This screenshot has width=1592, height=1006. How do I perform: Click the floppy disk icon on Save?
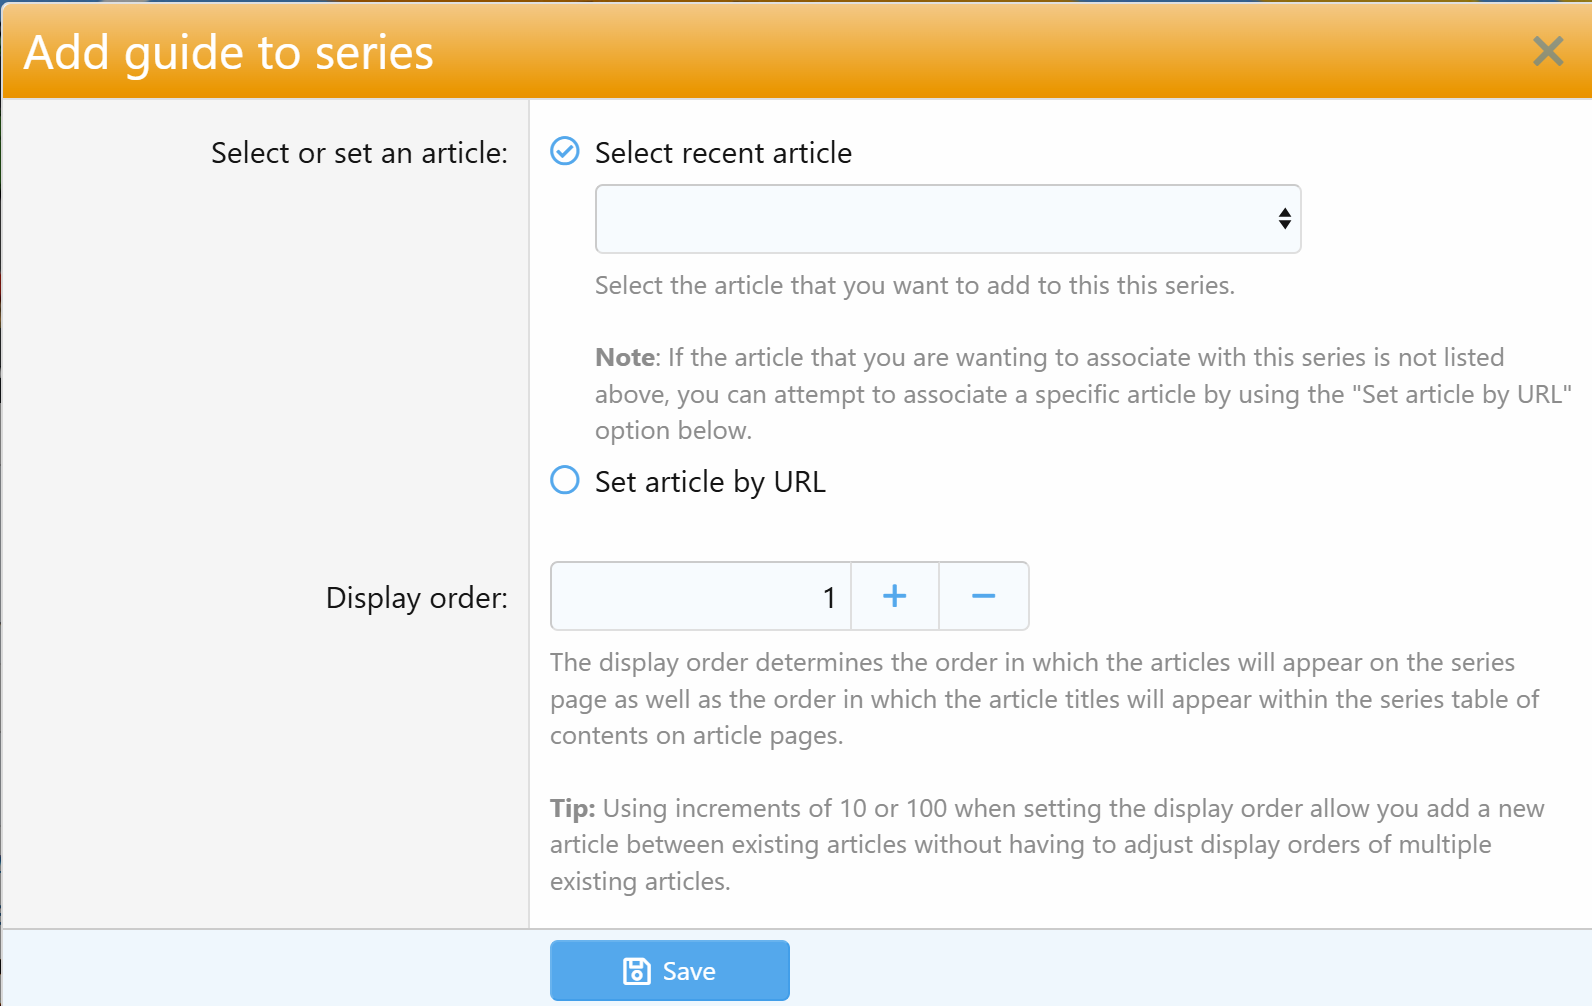pyautogui.click(x=637, y=971)
